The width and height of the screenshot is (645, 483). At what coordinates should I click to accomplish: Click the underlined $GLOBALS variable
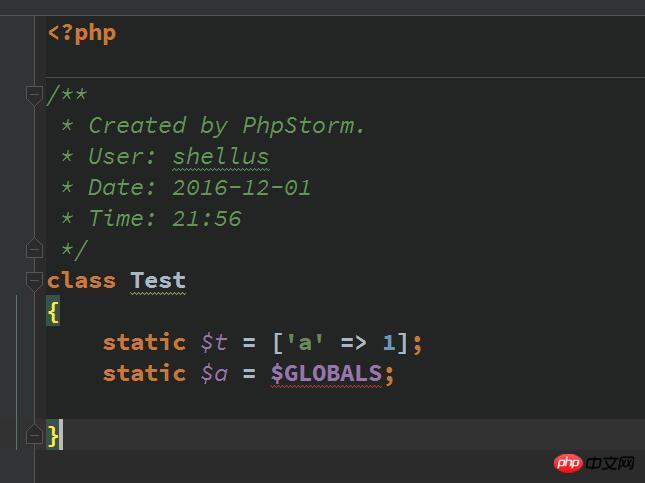[326, 373]
